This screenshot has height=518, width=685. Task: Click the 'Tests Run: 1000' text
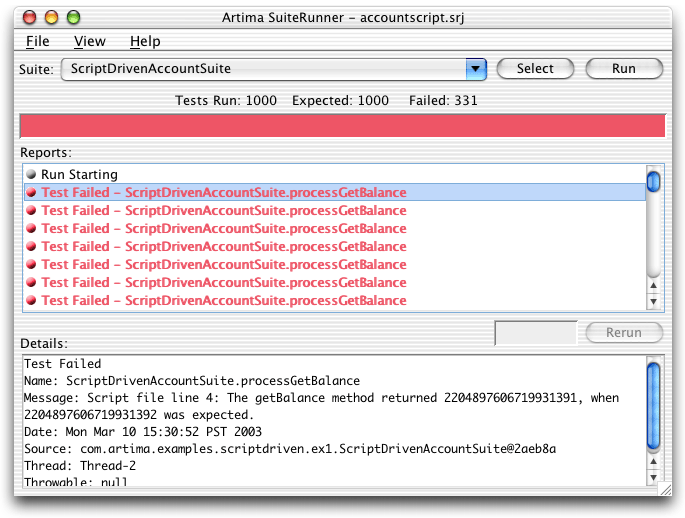tap(226, 100)
